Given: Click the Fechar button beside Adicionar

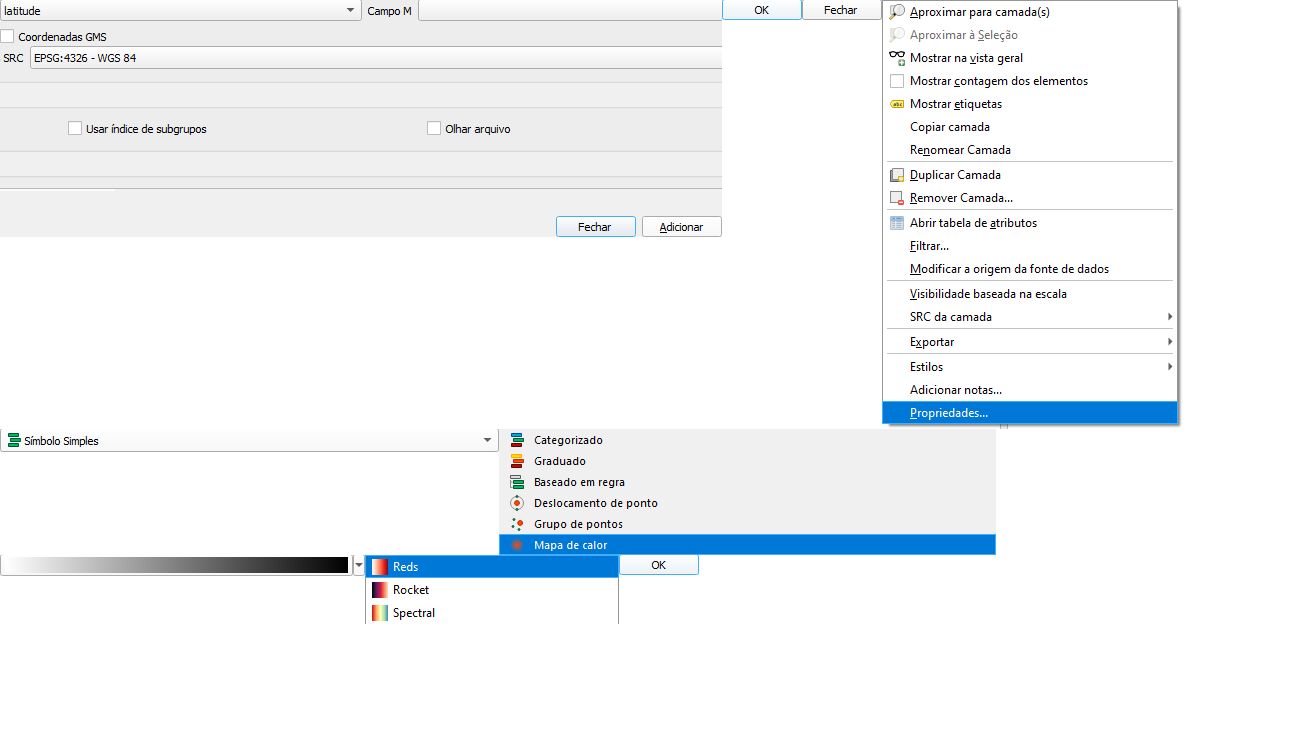Looking at the screenshot, I should point(596,227).
